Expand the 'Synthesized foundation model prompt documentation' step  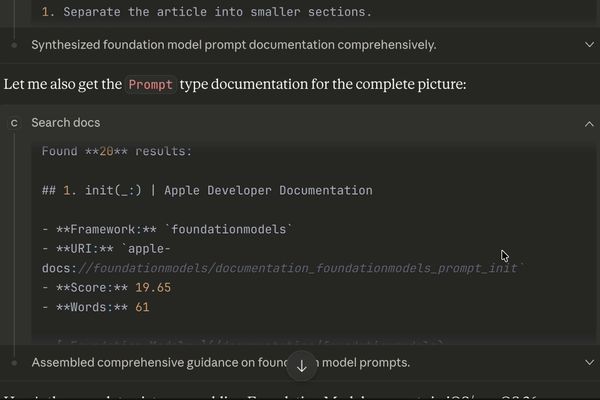[589, 45]
